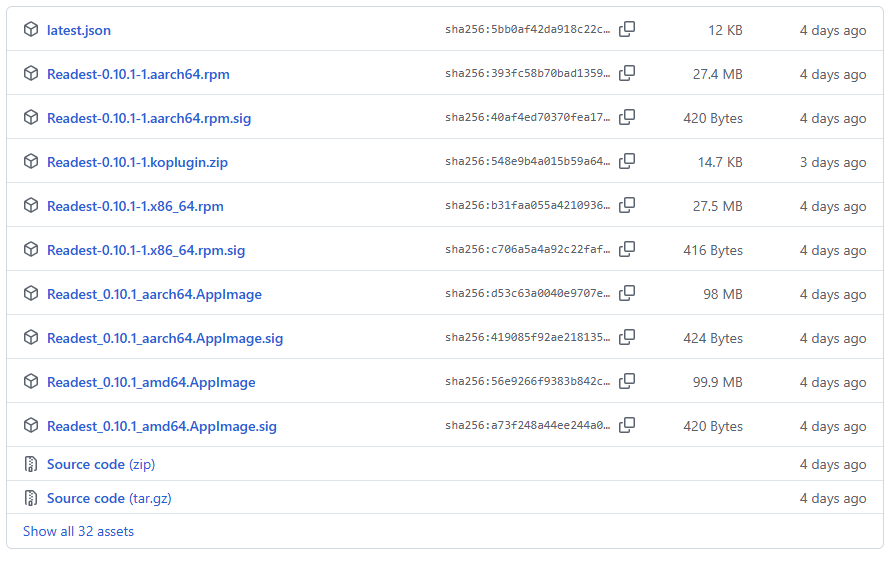Copy hash for Readest_0.10.1_aarch64.AppImage.sig

[x=627, y=338]
